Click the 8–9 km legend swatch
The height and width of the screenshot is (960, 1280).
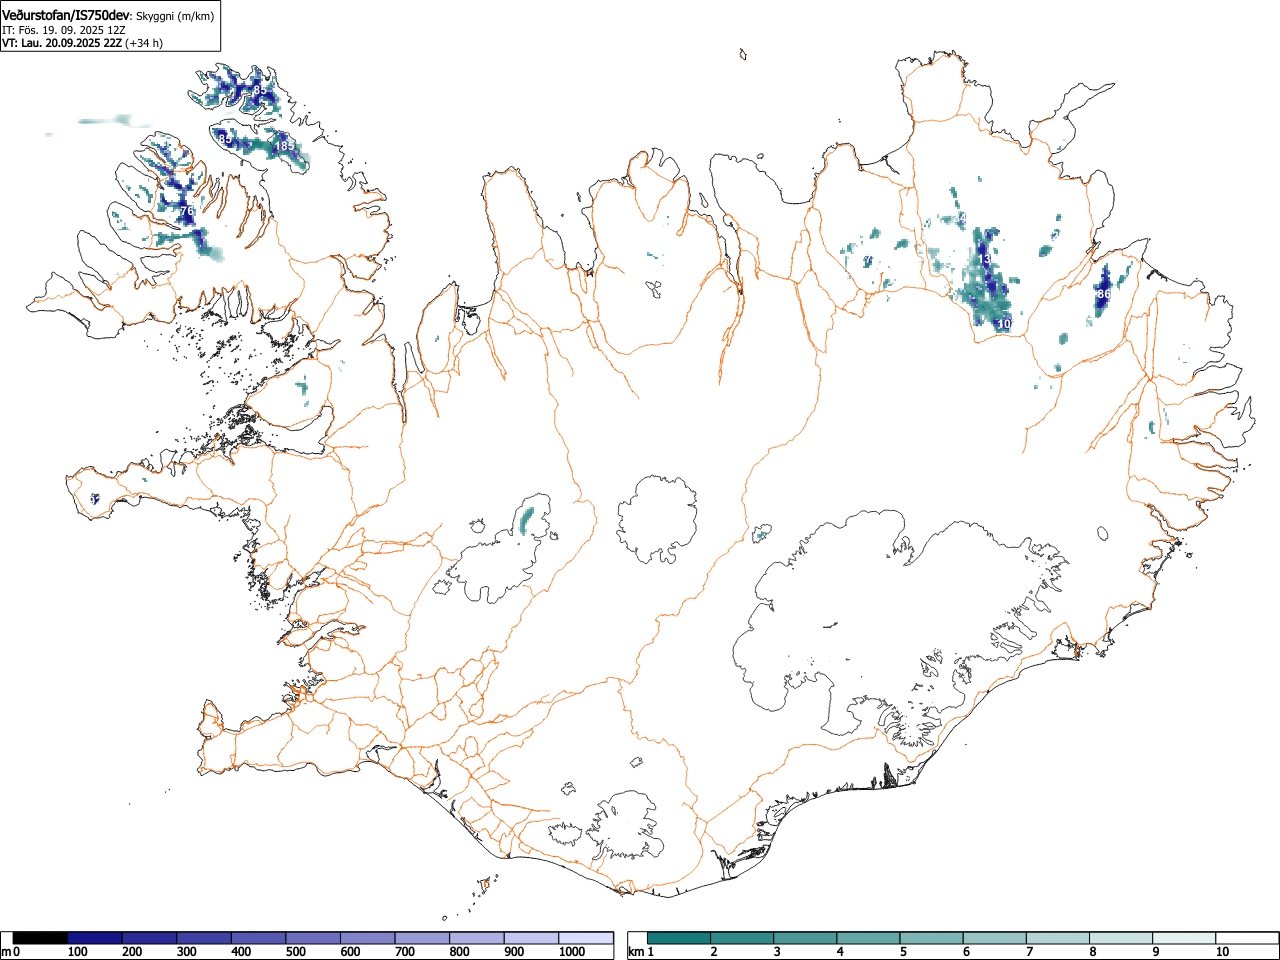pyautogui.click(x=1120, y=938)
